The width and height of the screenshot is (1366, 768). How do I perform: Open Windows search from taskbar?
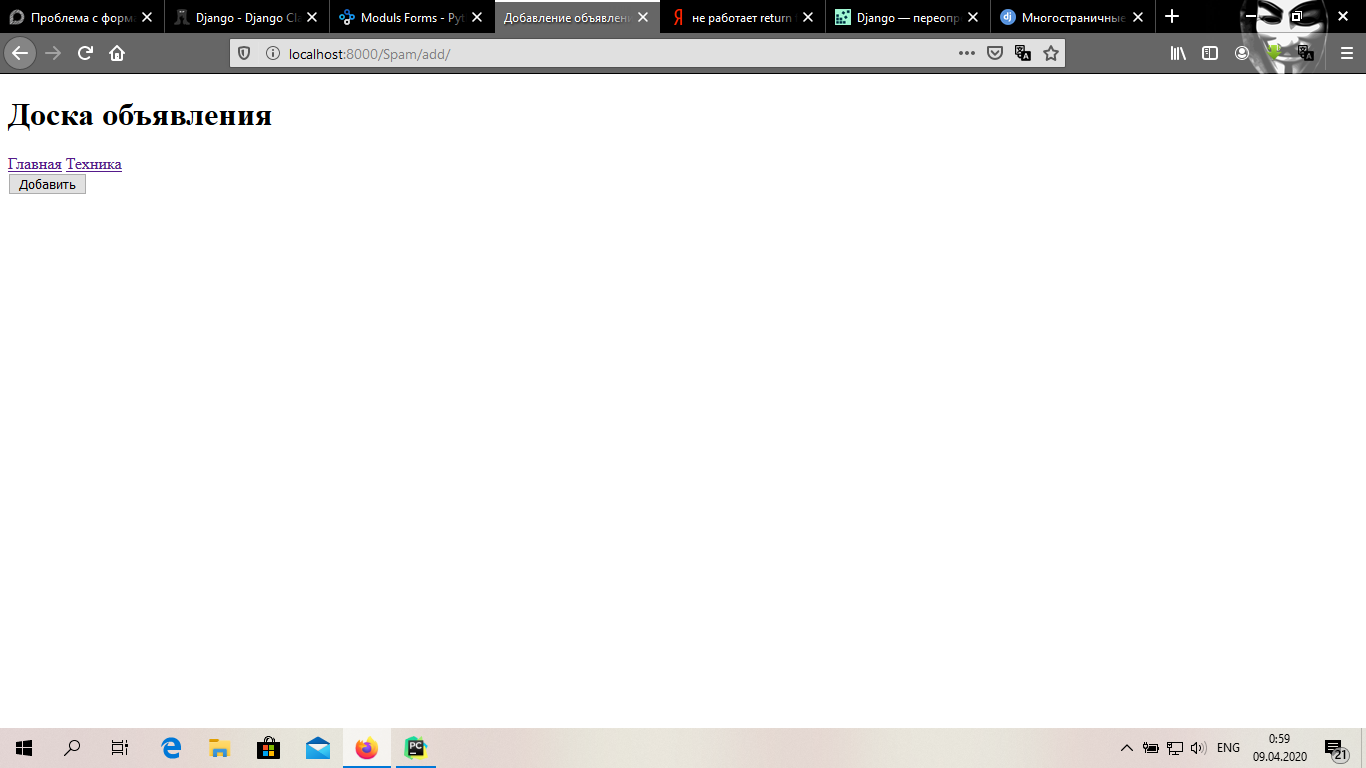72,748
